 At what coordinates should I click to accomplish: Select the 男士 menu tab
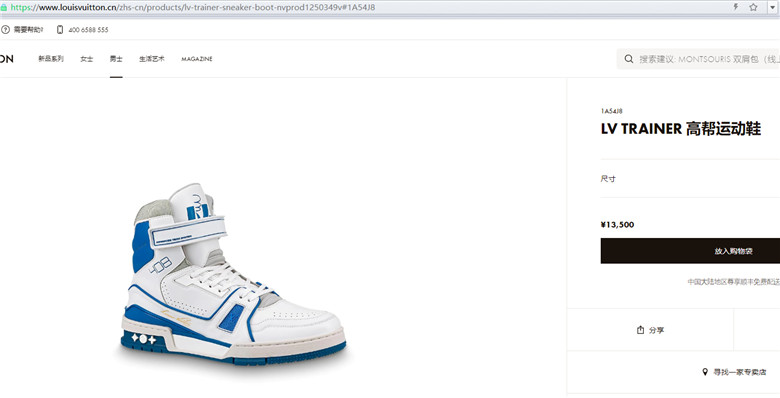pyautogui.click(x=116, y=59)
